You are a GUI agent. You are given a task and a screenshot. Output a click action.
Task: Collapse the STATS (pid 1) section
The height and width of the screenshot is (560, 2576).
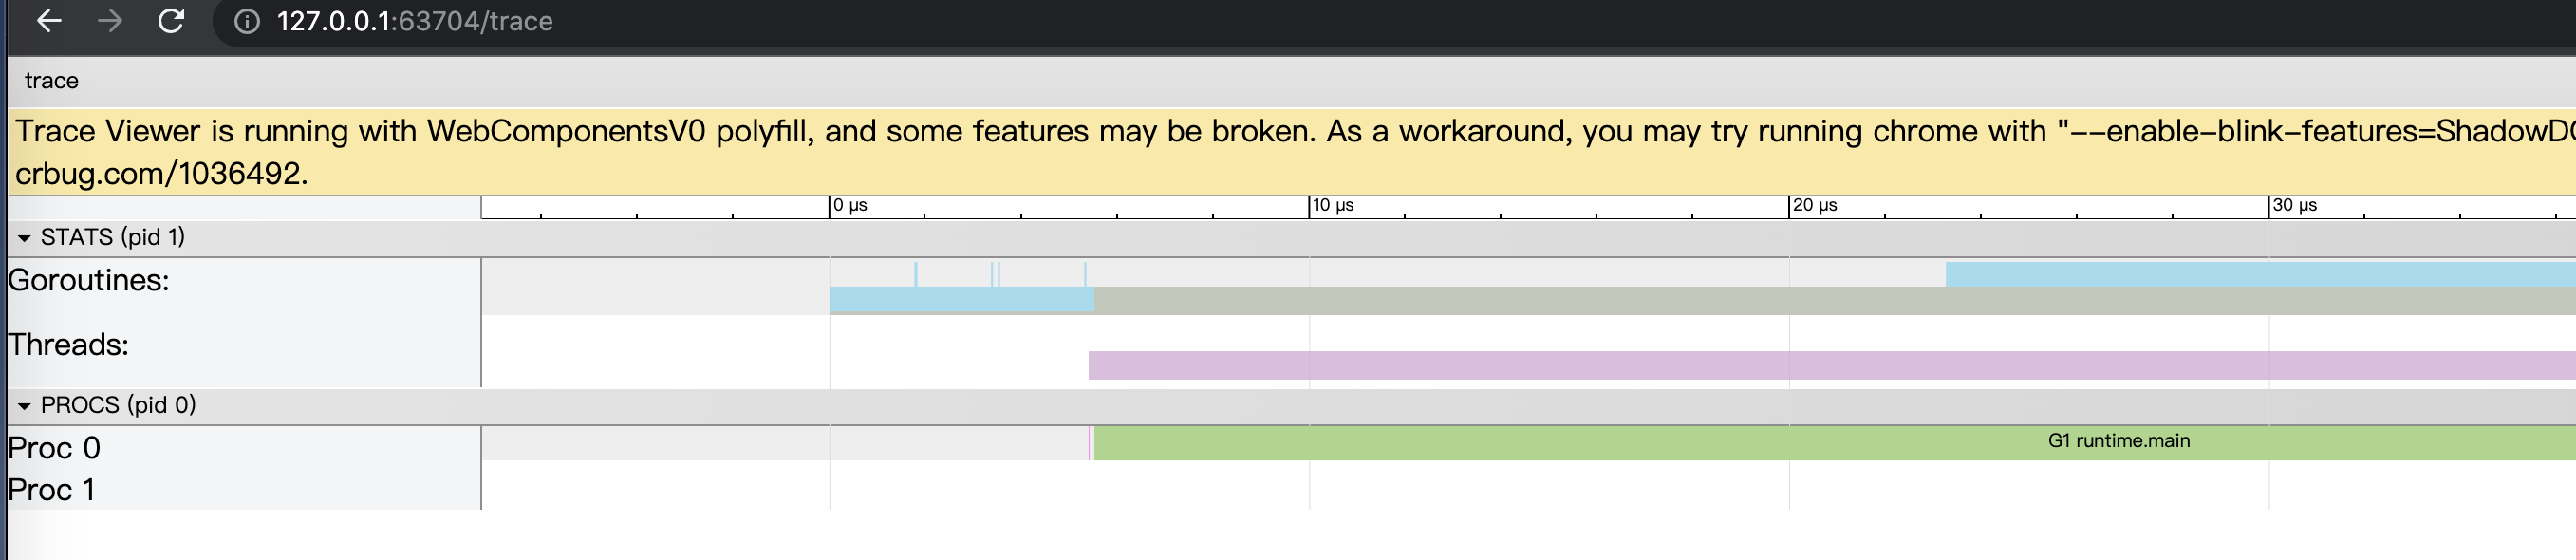point(24,238)
